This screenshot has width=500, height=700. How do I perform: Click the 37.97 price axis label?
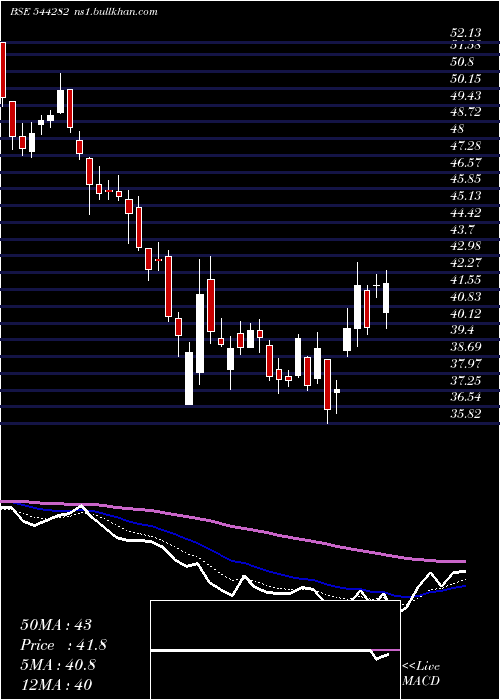[x=466, y=363]
